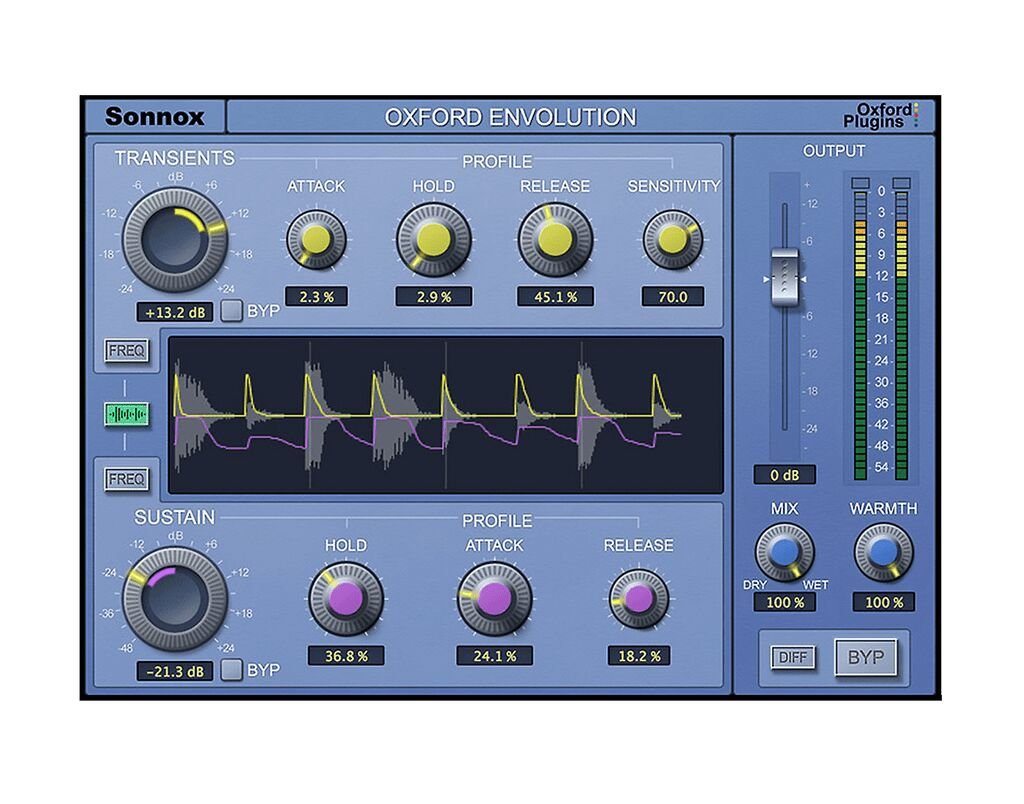Click the Mix dry/wet knob
Image resolution: width=1024 pixels, height=804 pixels.
(x=784, y=553)
